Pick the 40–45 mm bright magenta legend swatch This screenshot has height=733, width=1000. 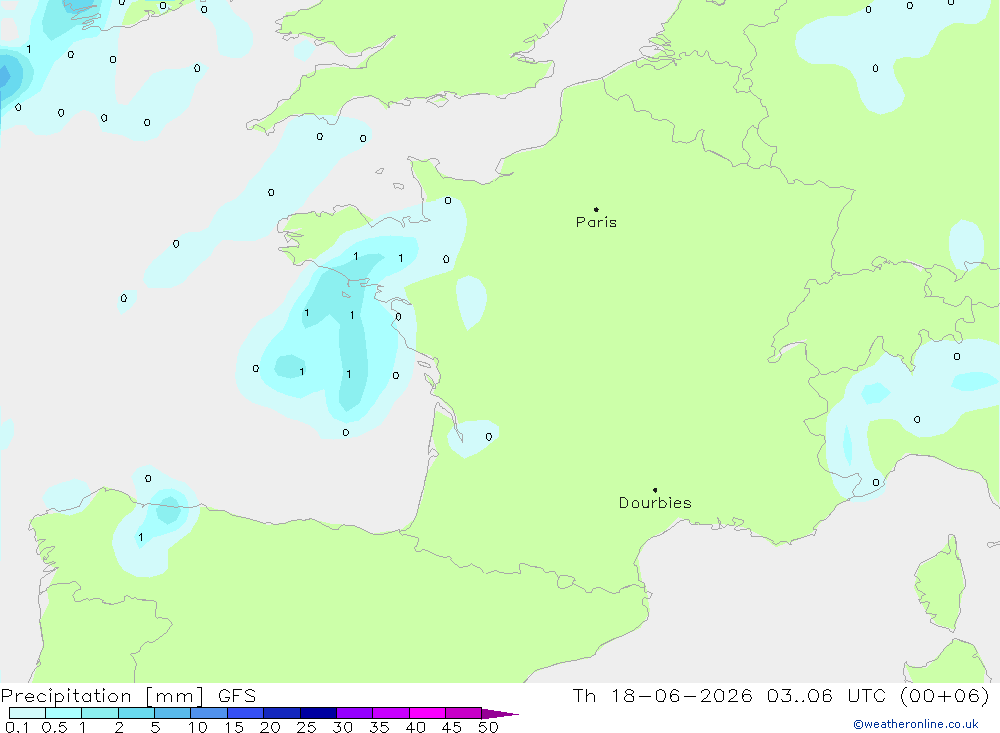pyautogui.click(x=427, y=713)
